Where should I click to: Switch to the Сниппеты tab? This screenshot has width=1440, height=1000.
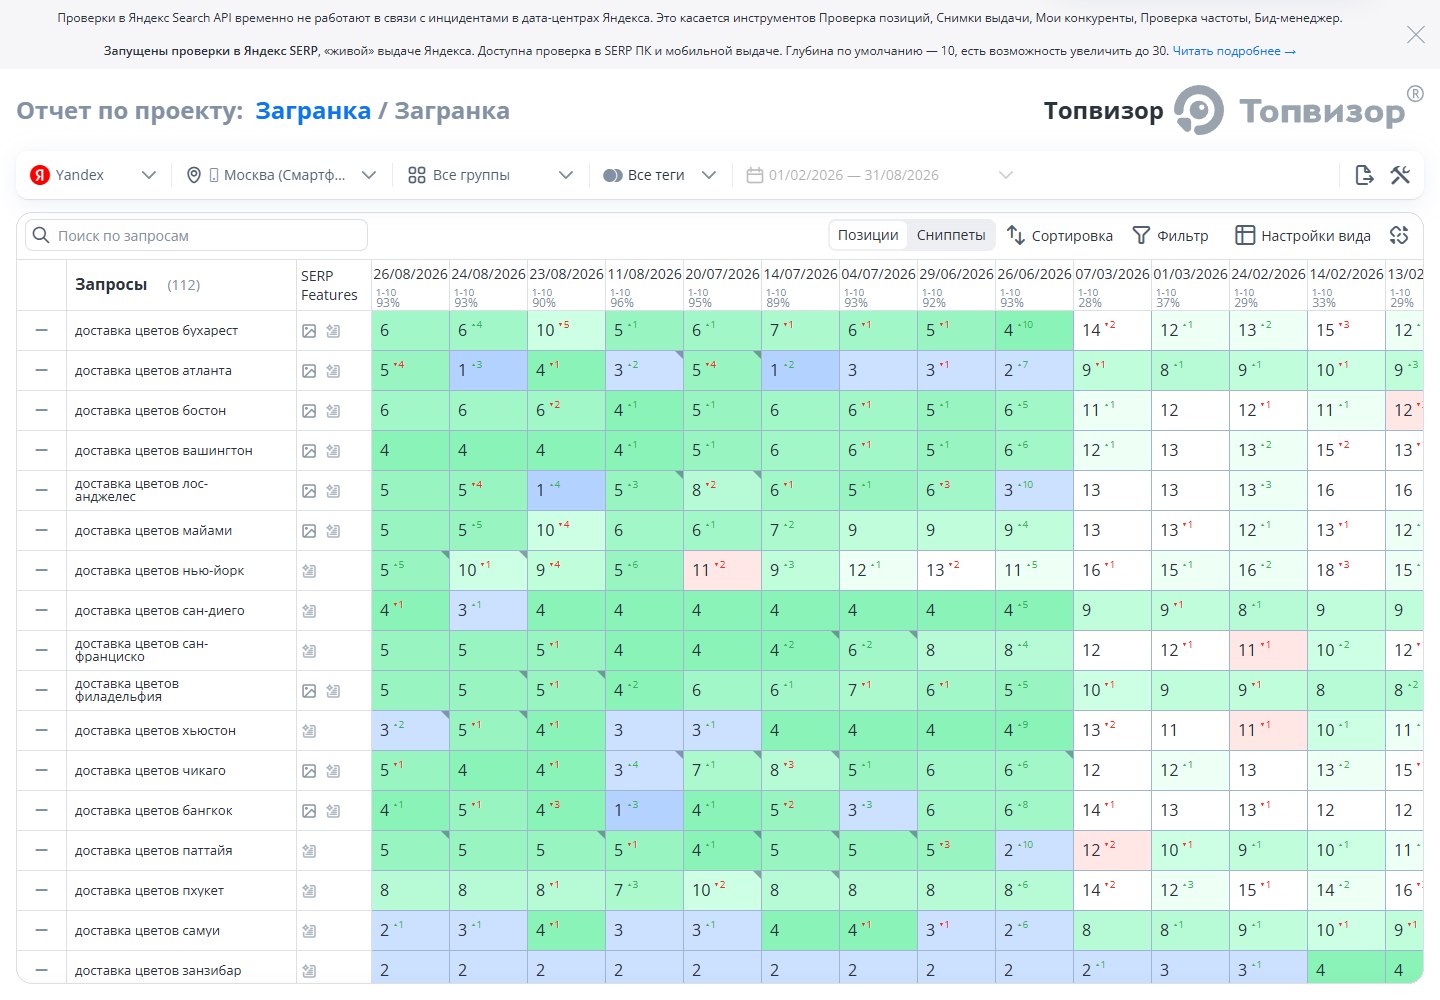[951, 235]
